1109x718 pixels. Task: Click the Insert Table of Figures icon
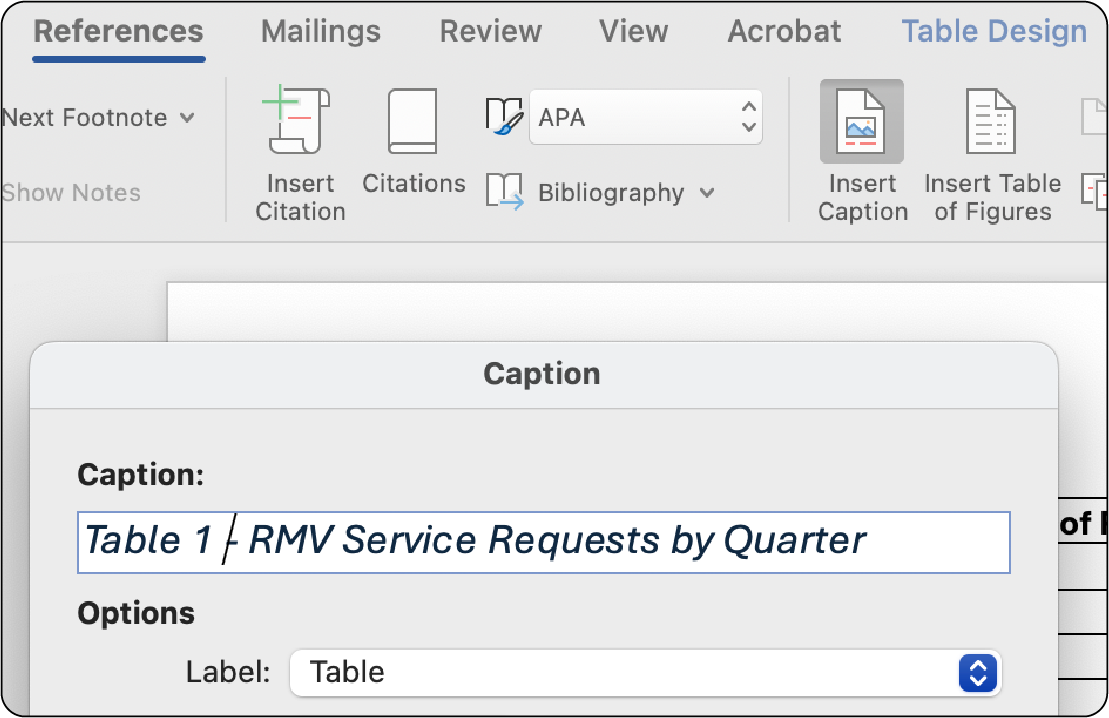(991, 120)
